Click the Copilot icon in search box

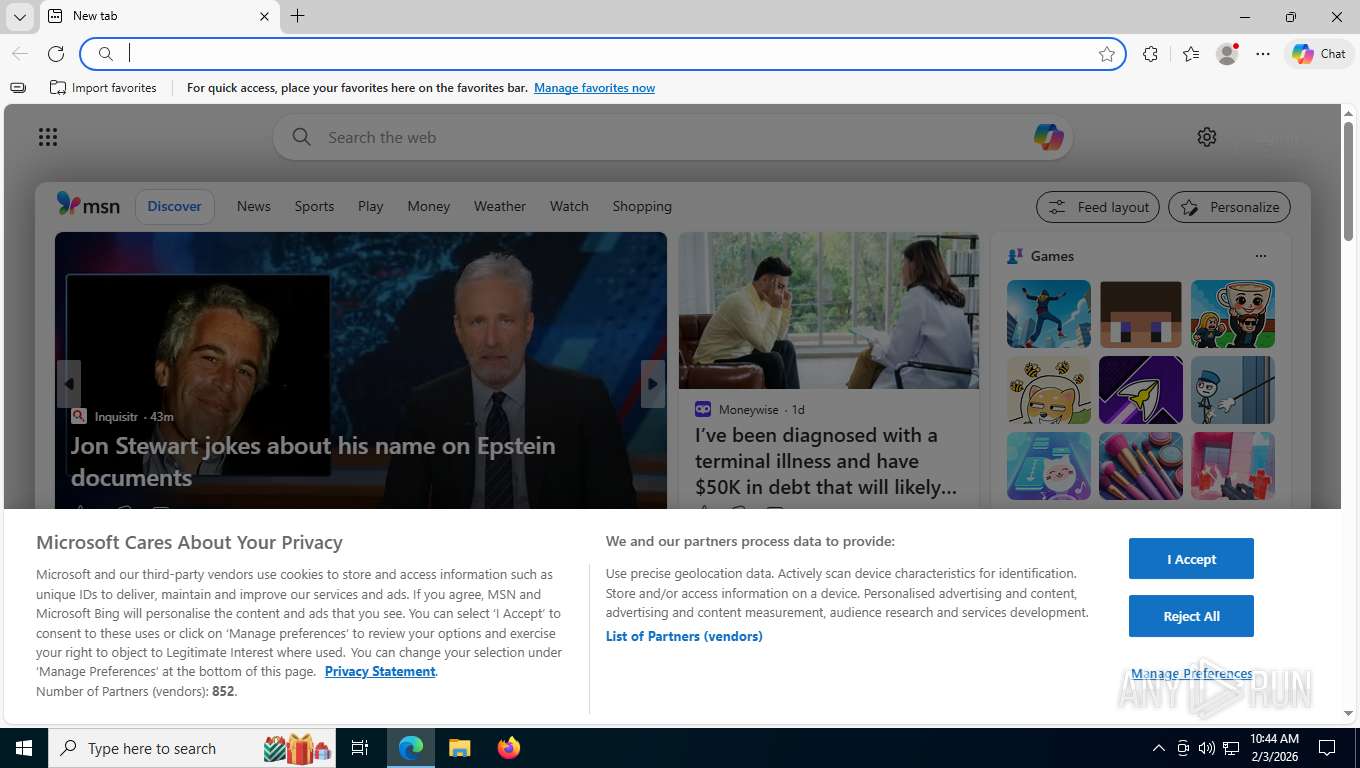[x=1048, y=137]
